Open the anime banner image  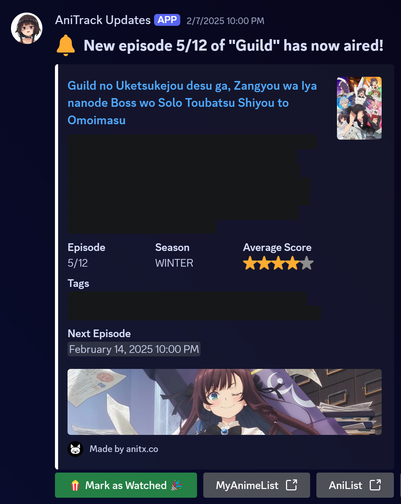225,402
